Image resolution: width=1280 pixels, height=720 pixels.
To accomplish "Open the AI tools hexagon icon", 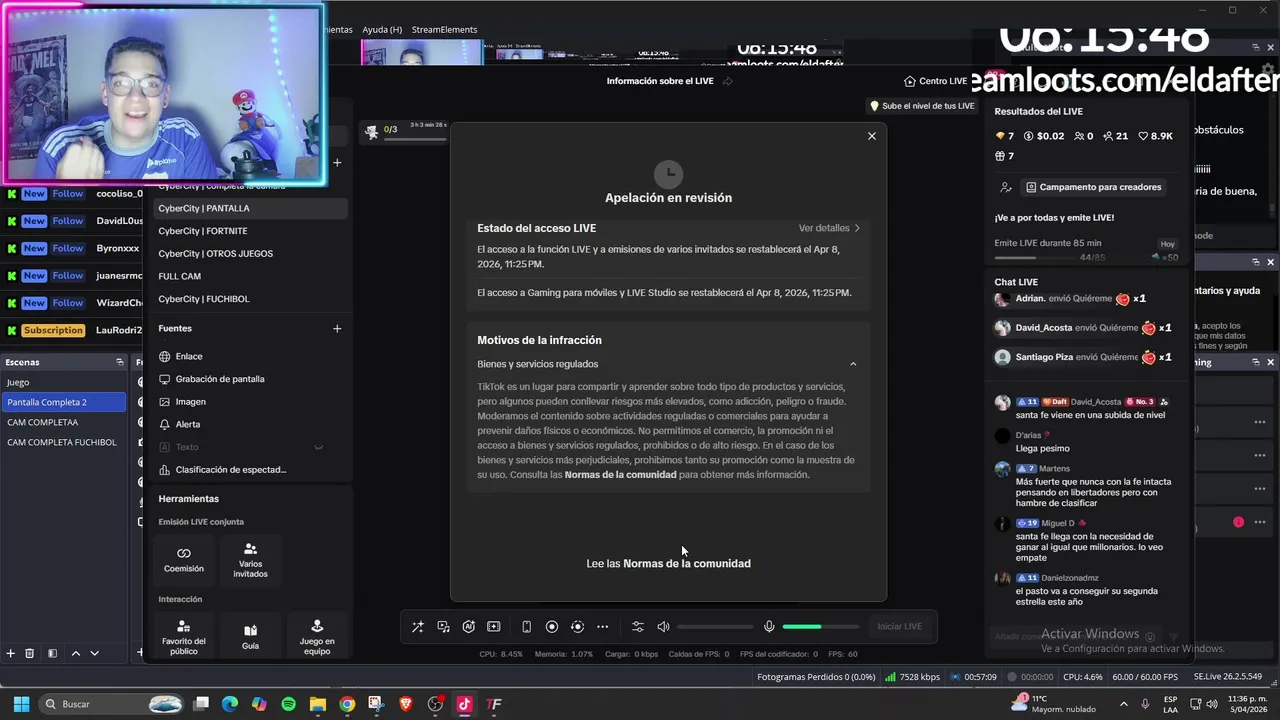I will [x=468, y=627].
